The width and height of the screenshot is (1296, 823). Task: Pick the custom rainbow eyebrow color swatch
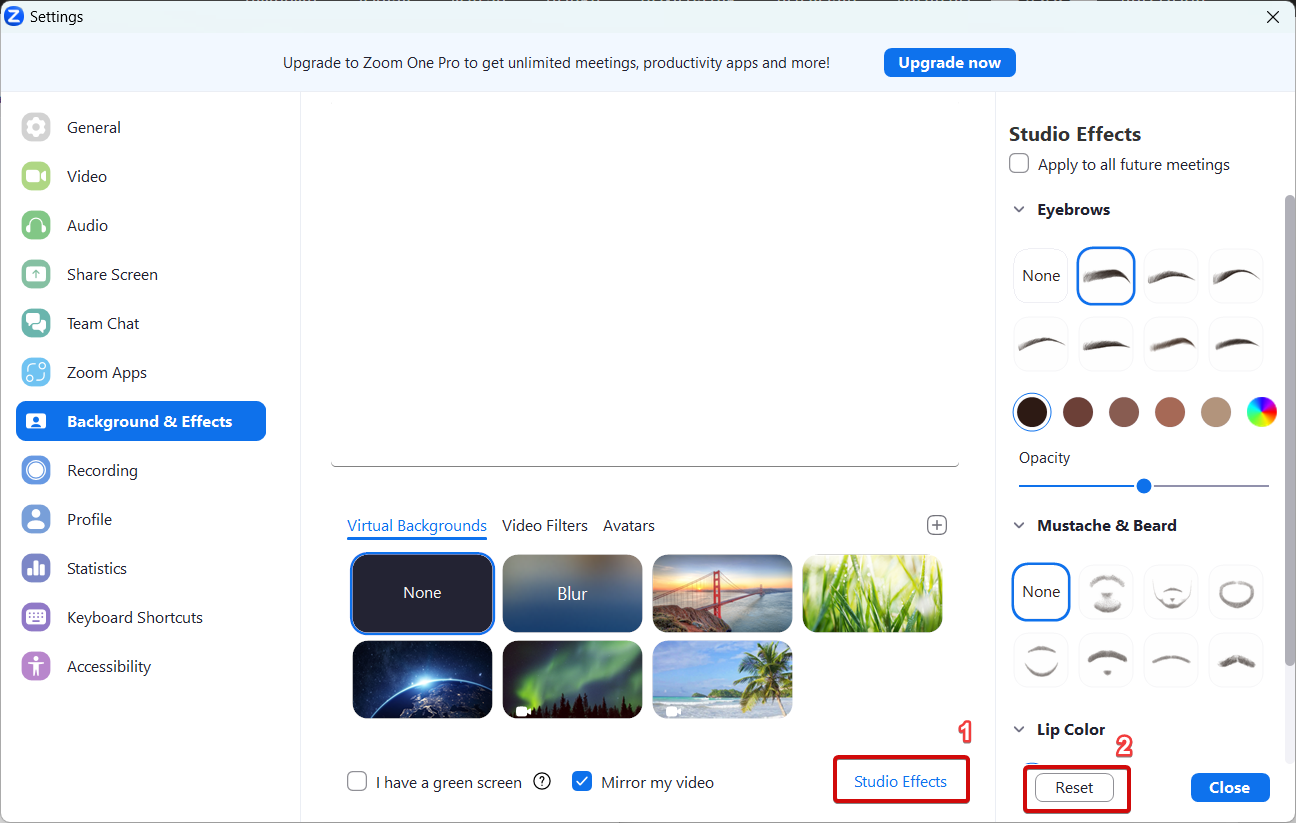[x=1261, y=411]
